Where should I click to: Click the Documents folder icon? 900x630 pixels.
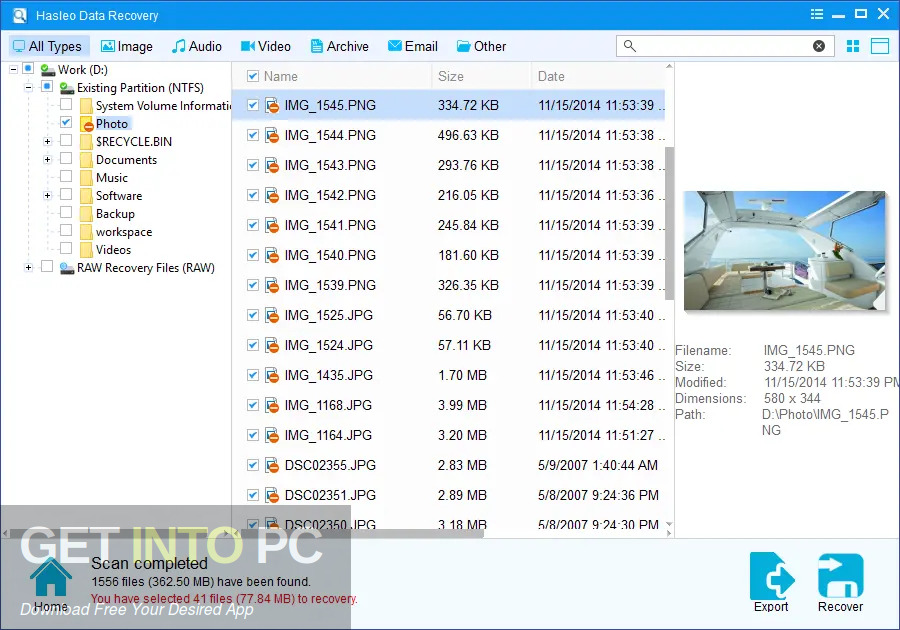(x=86, y=160)
